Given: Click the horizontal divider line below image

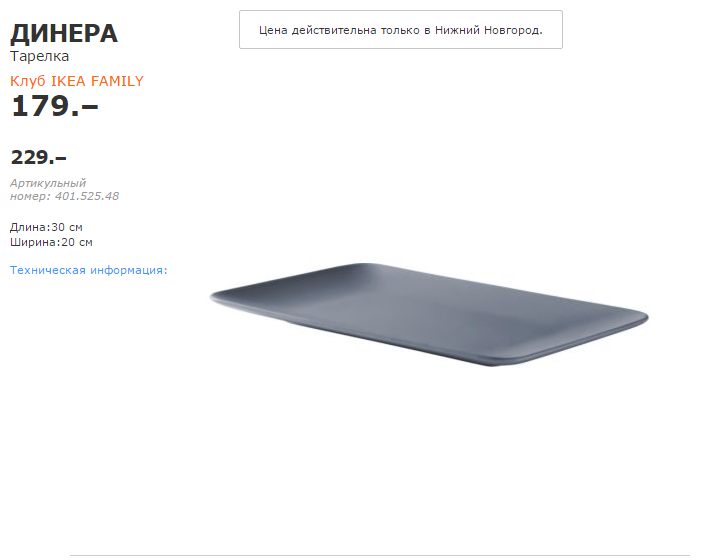Looking at the screenshot, I should 380,555.
